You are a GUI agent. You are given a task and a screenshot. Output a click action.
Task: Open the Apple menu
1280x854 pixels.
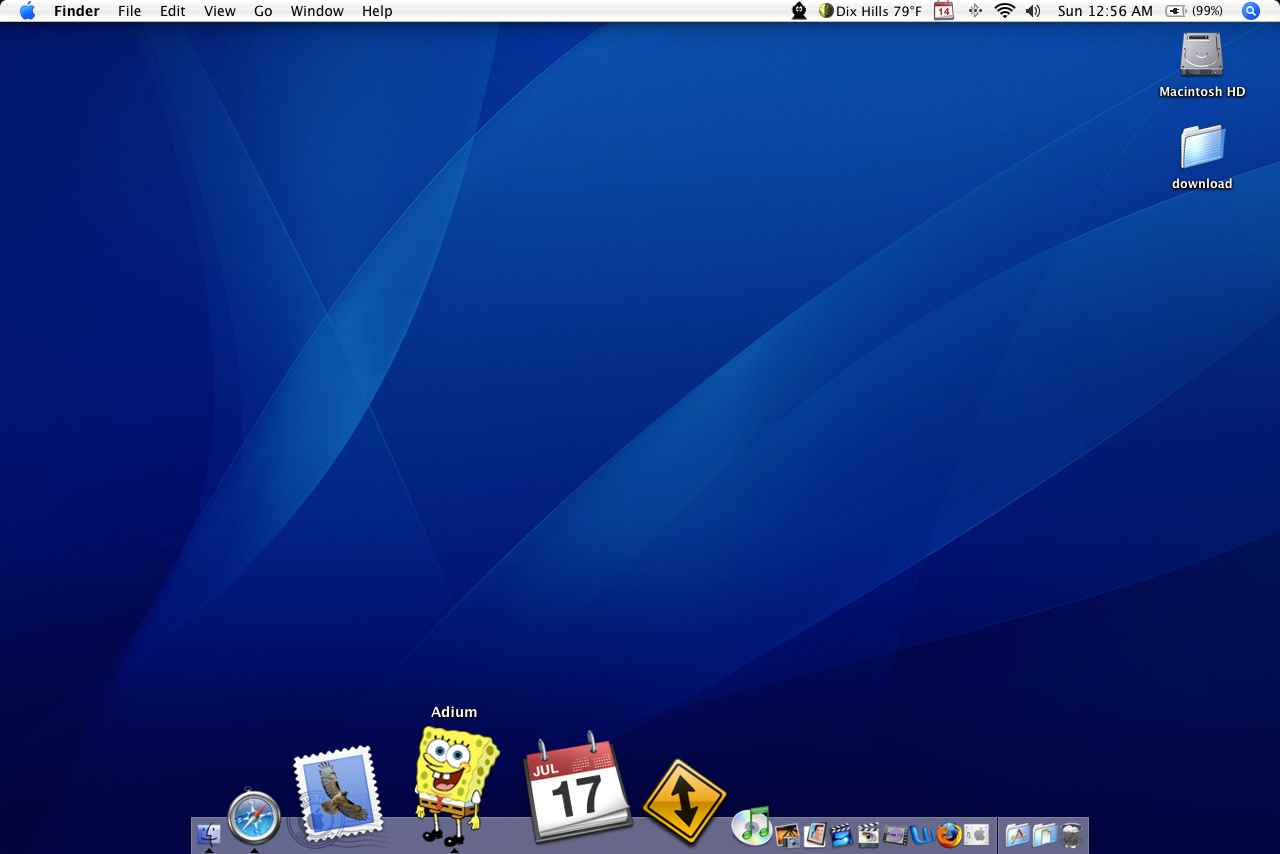(27, 11)
